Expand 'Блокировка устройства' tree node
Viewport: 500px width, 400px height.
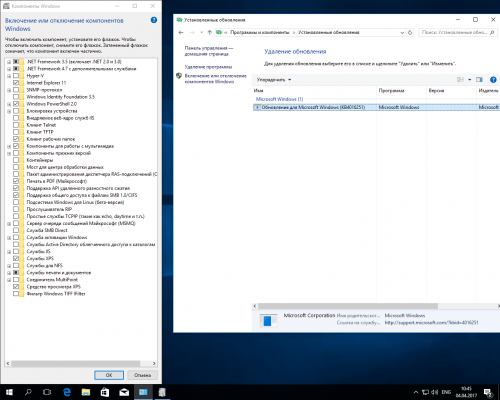click(9, 111)
